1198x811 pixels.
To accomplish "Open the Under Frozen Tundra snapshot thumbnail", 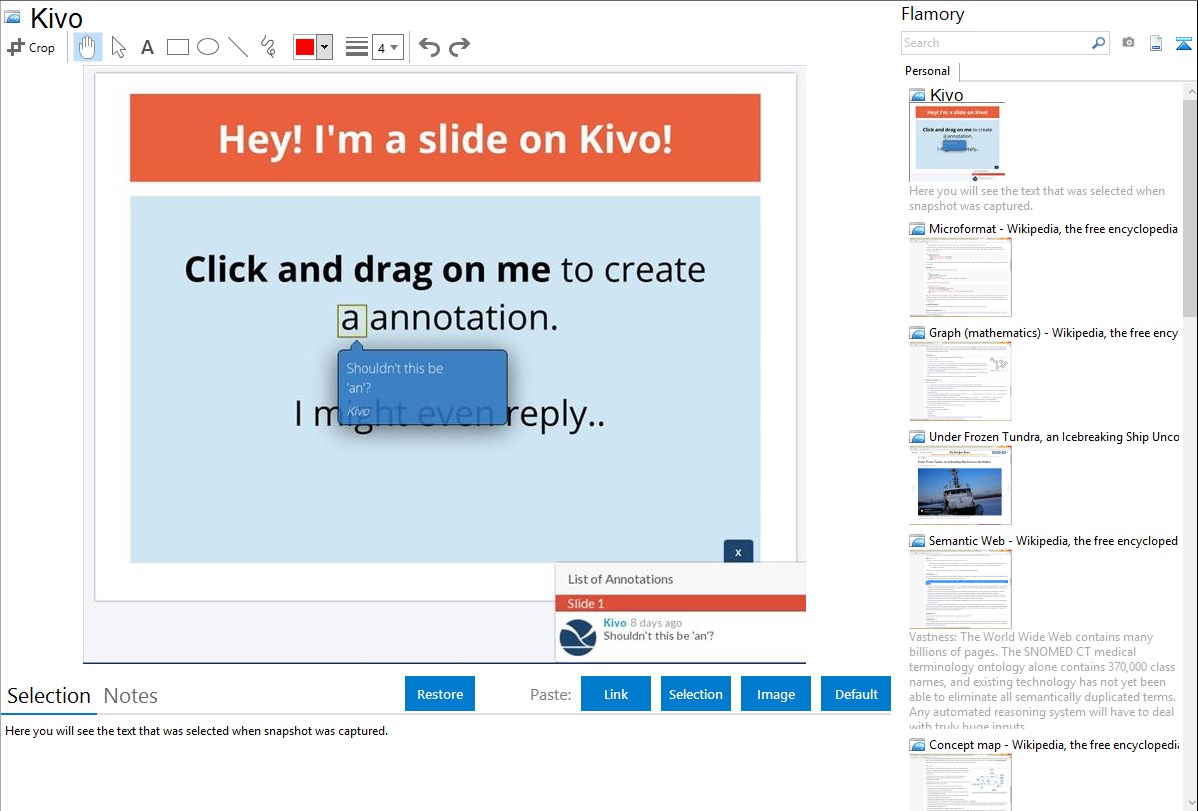I will coord(960,485).
